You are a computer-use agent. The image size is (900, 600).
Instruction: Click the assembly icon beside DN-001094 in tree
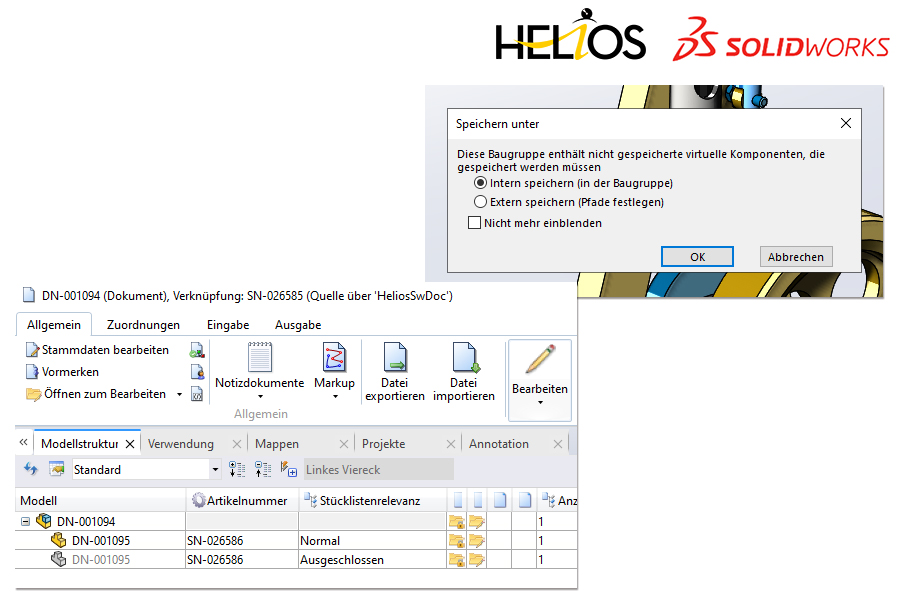coord(44,521)
